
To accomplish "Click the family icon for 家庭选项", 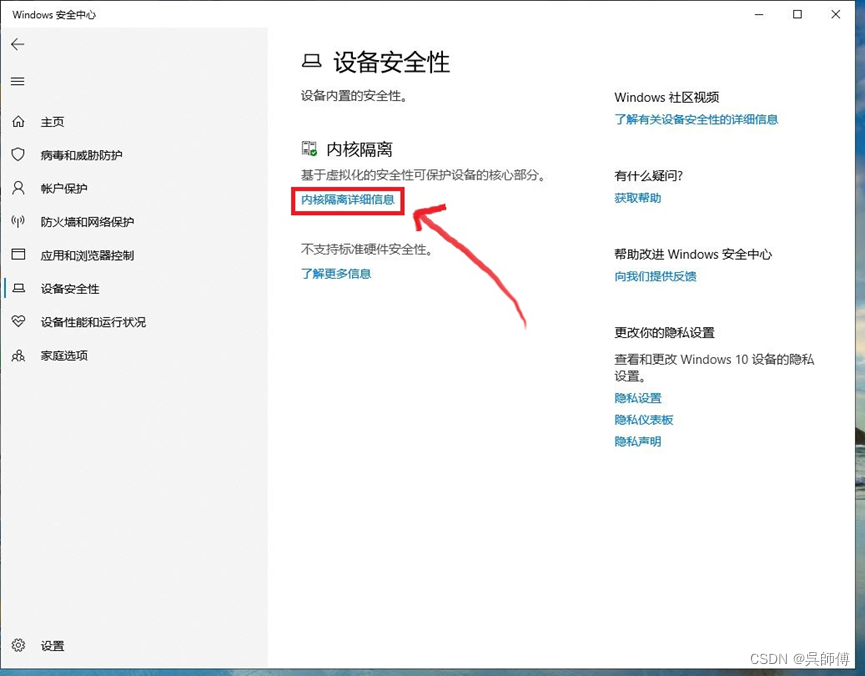I will click(18, 355).
